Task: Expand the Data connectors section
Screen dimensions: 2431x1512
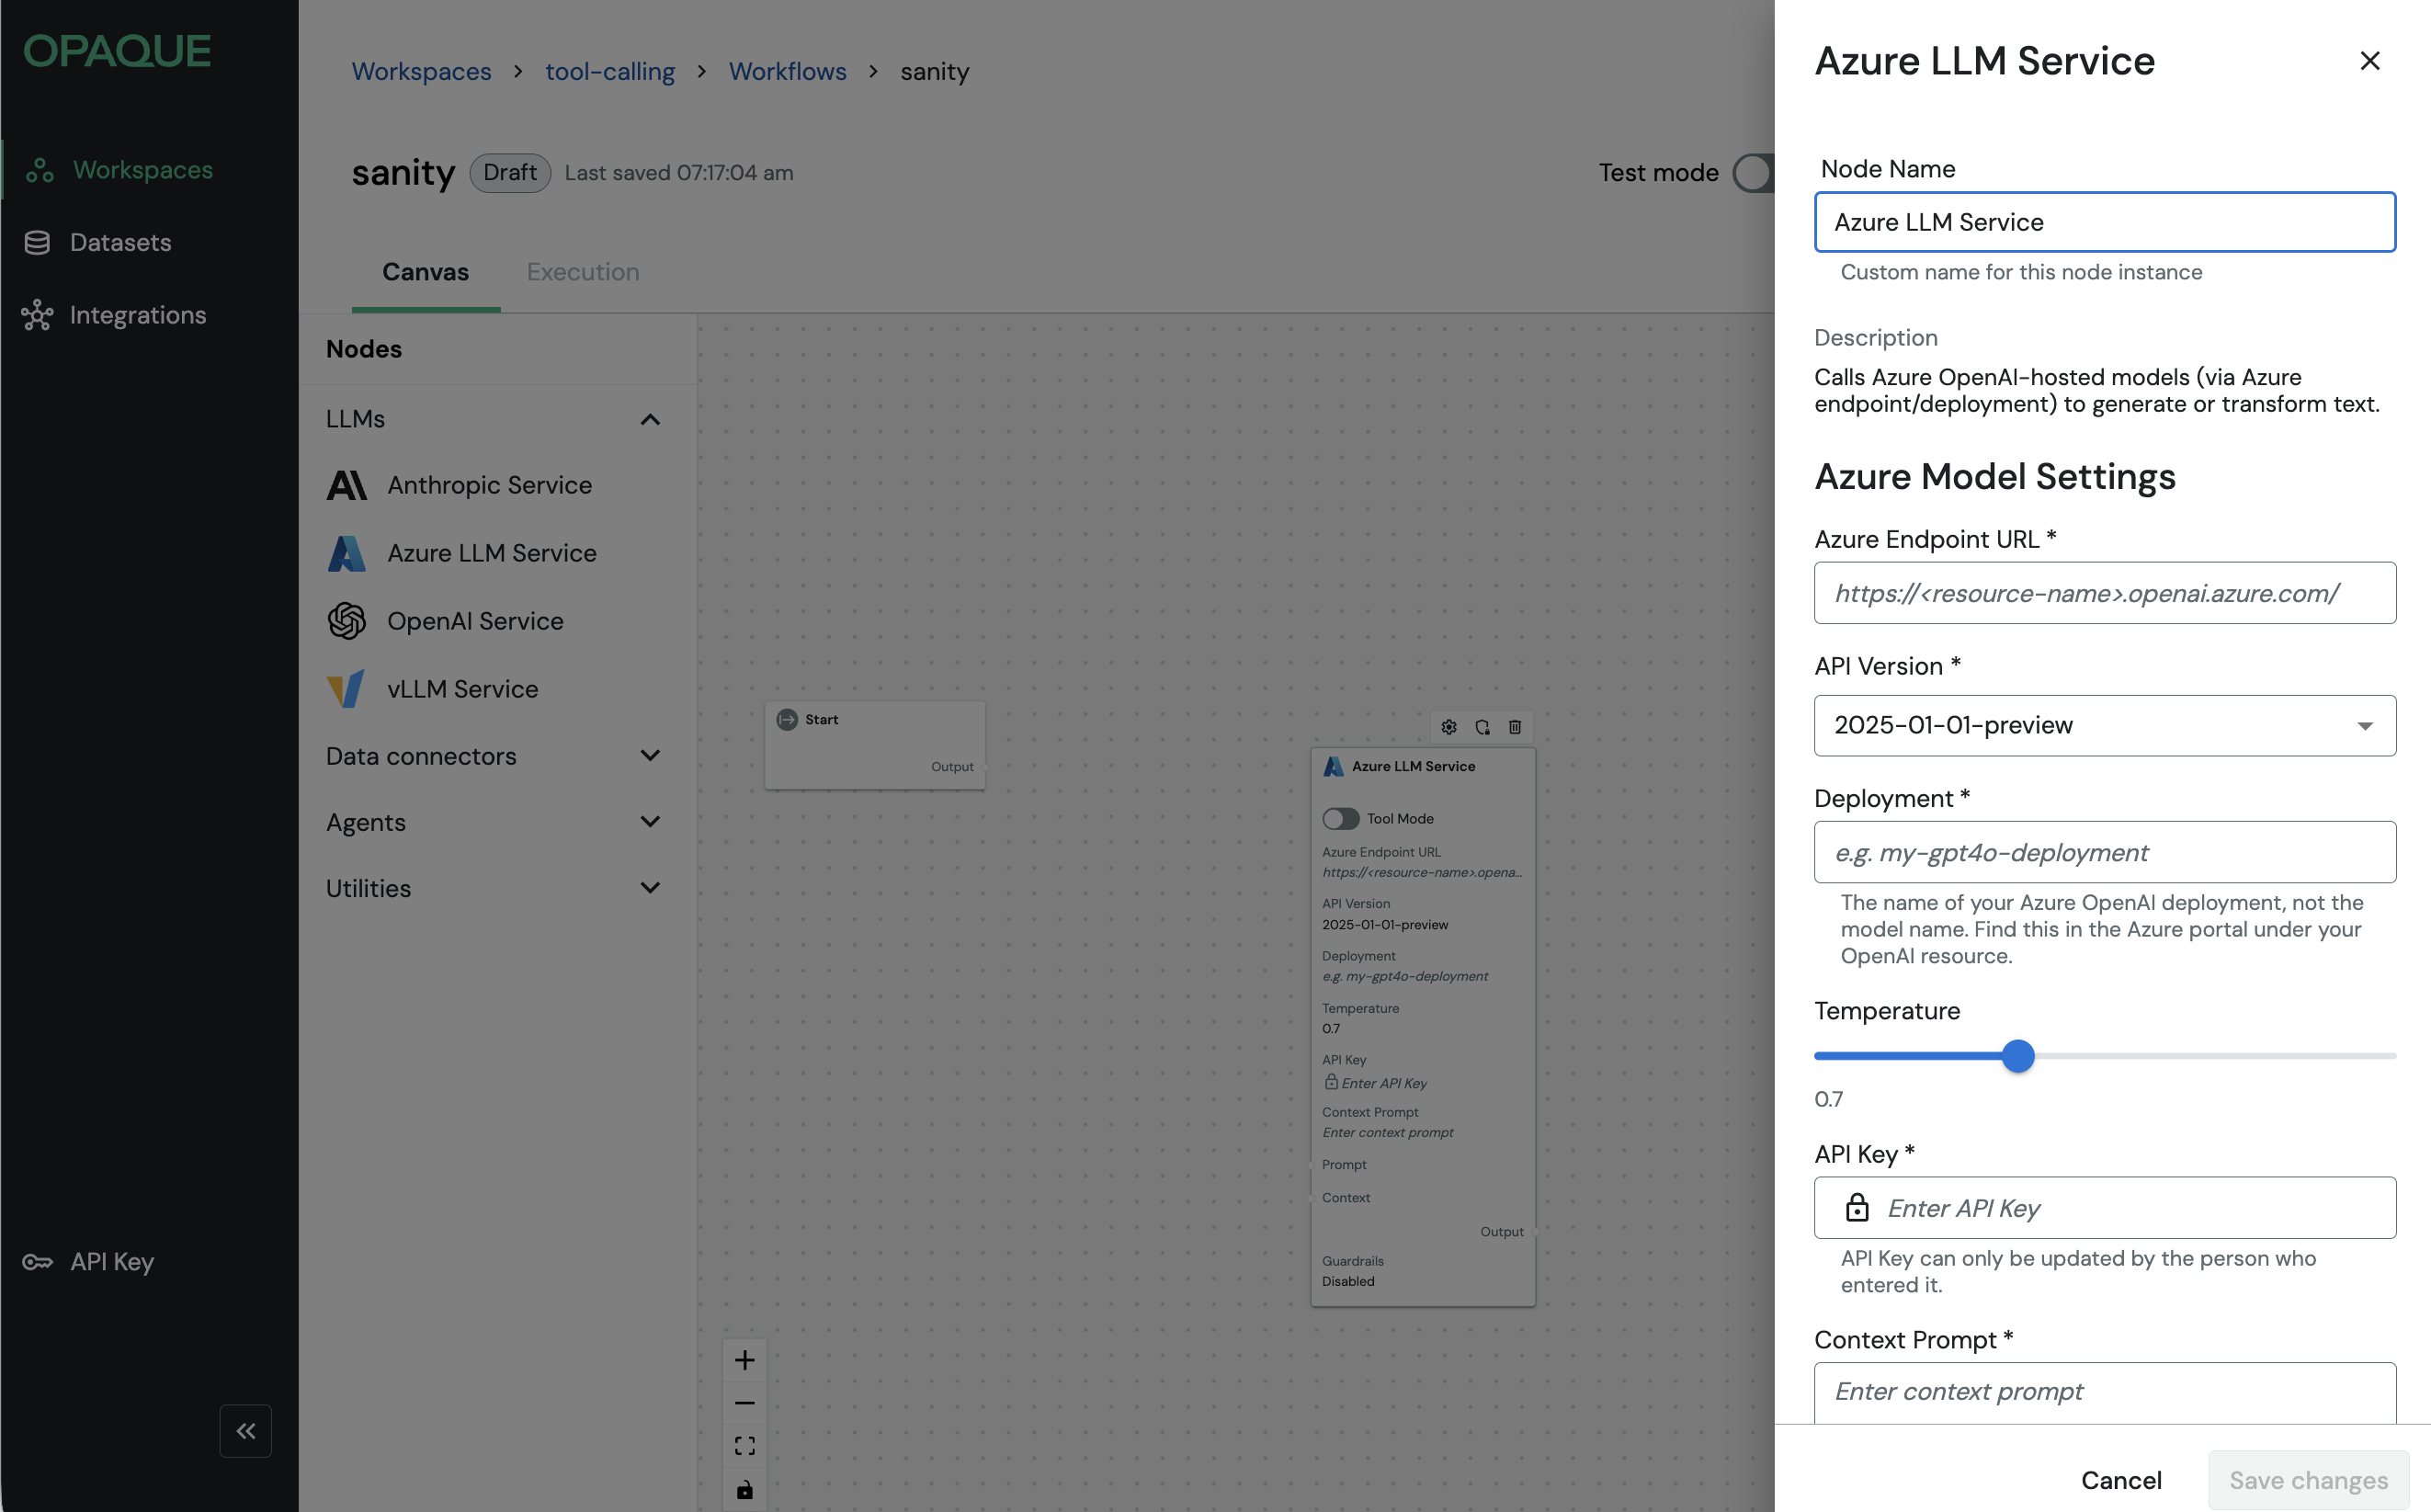Action: pos(650,756)
